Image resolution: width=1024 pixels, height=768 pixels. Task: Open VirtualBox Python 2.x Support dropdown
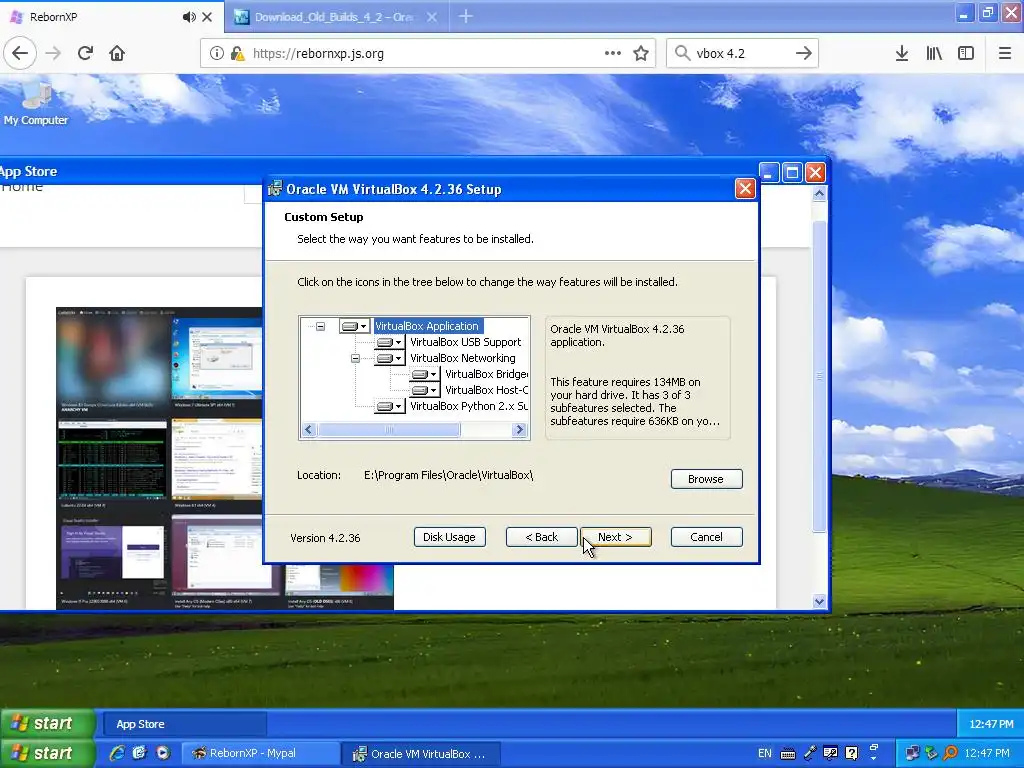tap(390, 406)
